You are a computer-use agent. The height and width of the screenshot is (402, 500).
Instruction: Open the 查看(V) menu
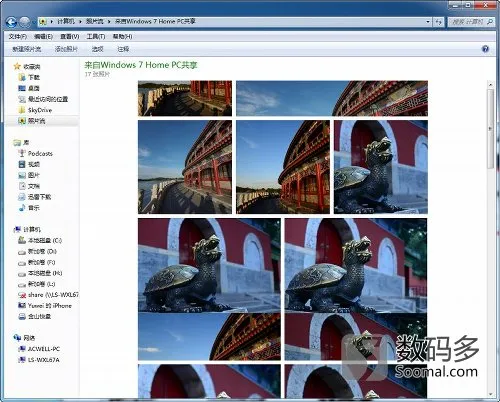point(70,37)
